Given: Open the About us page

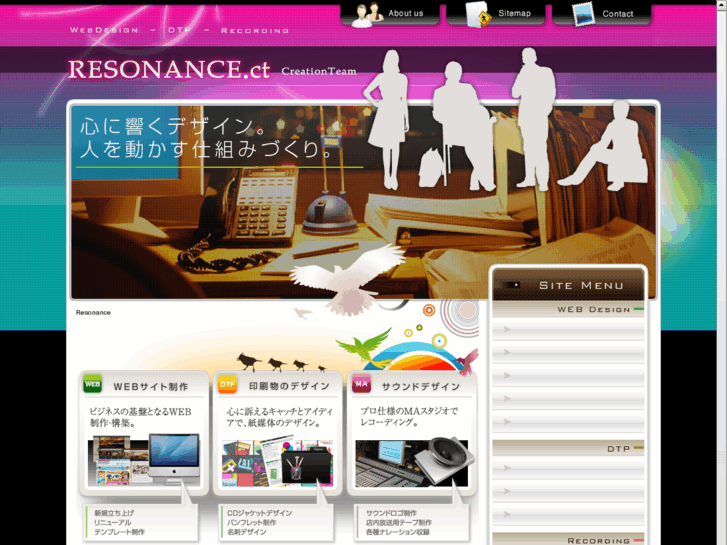Looking at the screenshot, I should point(405,14).
